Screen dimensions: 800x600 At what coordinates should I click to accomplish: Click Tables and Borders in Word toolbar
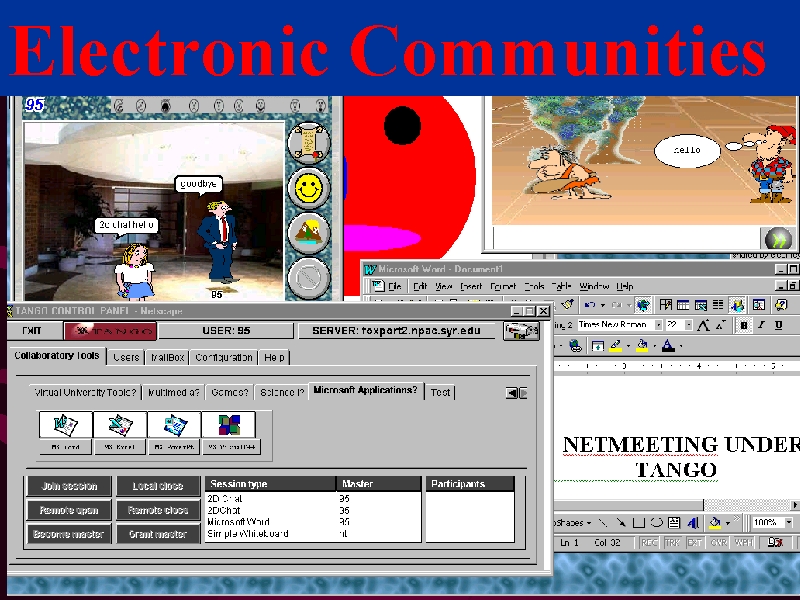click(665, 305)
